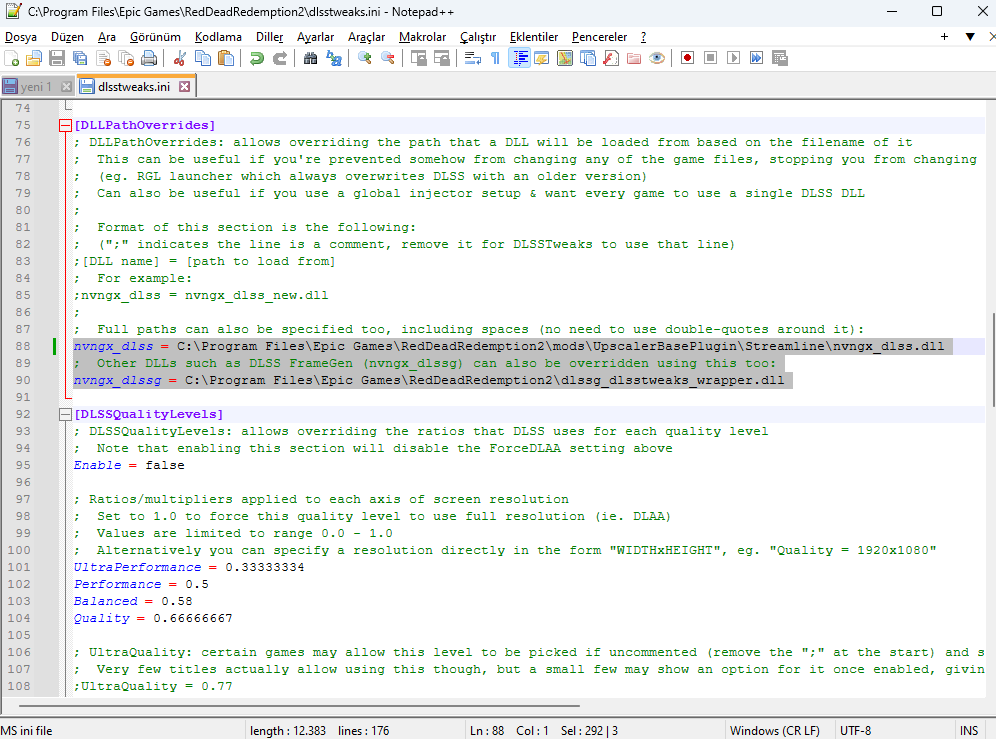
Task: Click the Redo arrow icon
Action: [279, 58]
